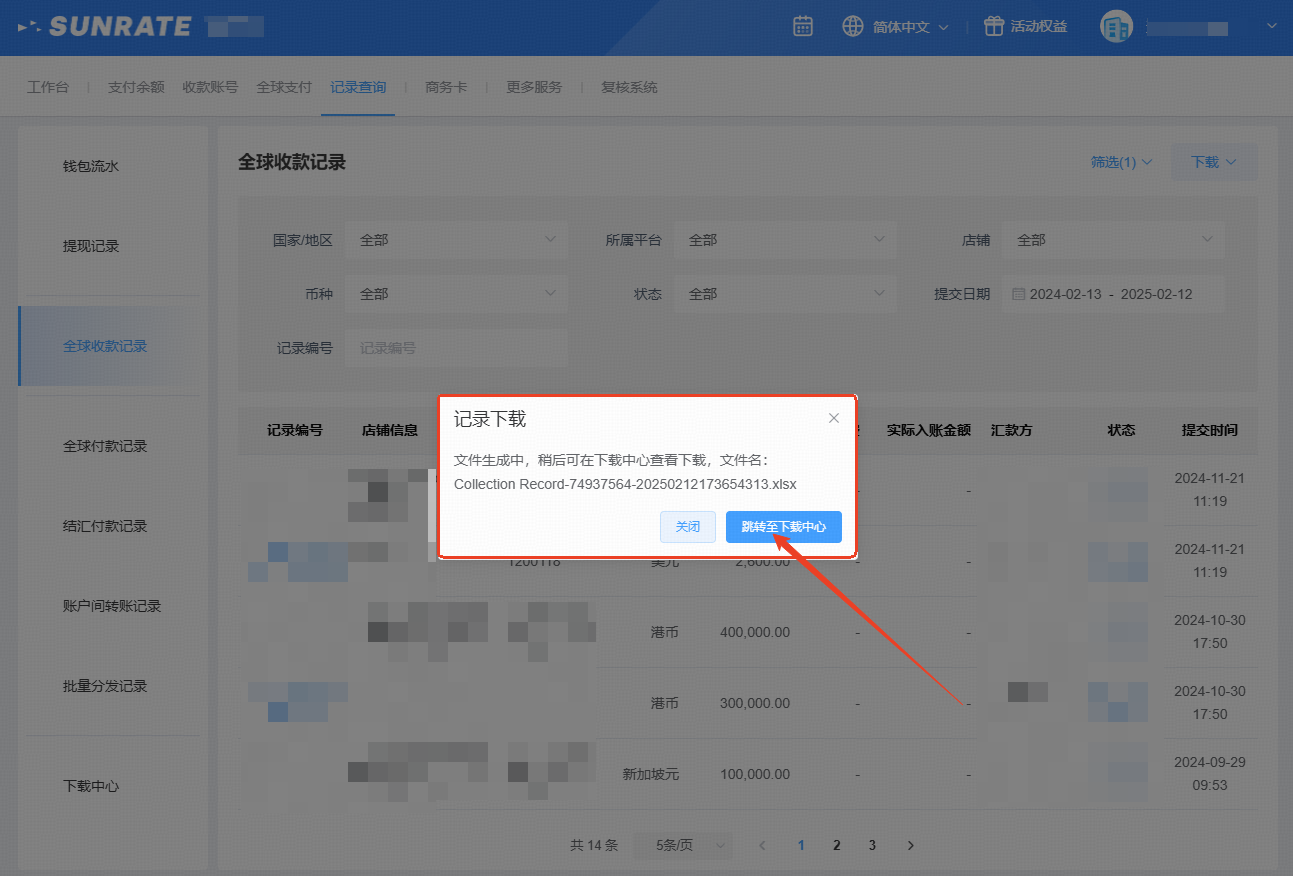Select 钱包流水 in the sidebar
The image size is (1293, 876).
point(91,166)
